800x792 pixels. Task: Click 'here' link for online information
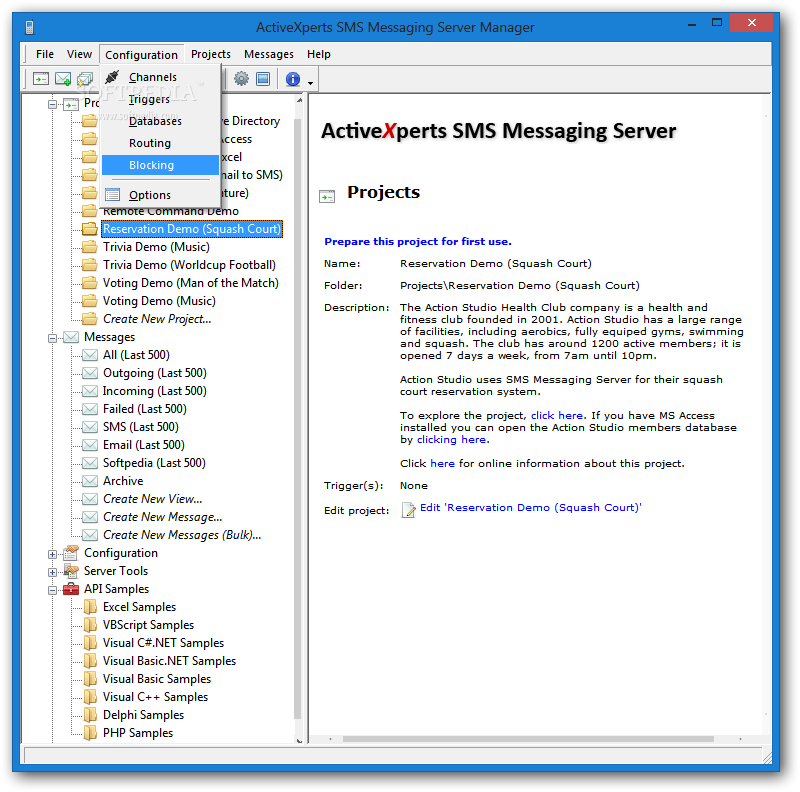point(442,463)
